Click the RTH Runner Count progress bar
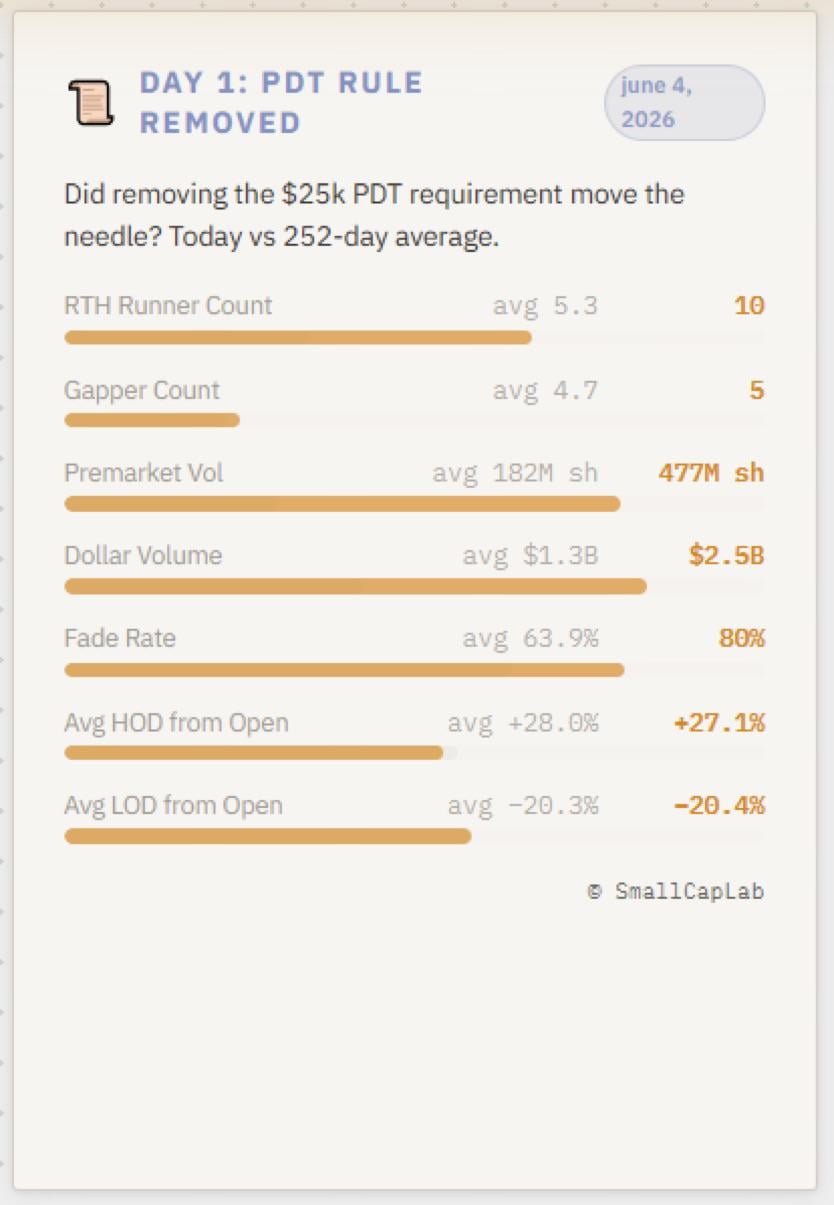834x1205 pixels. (414, 337)
